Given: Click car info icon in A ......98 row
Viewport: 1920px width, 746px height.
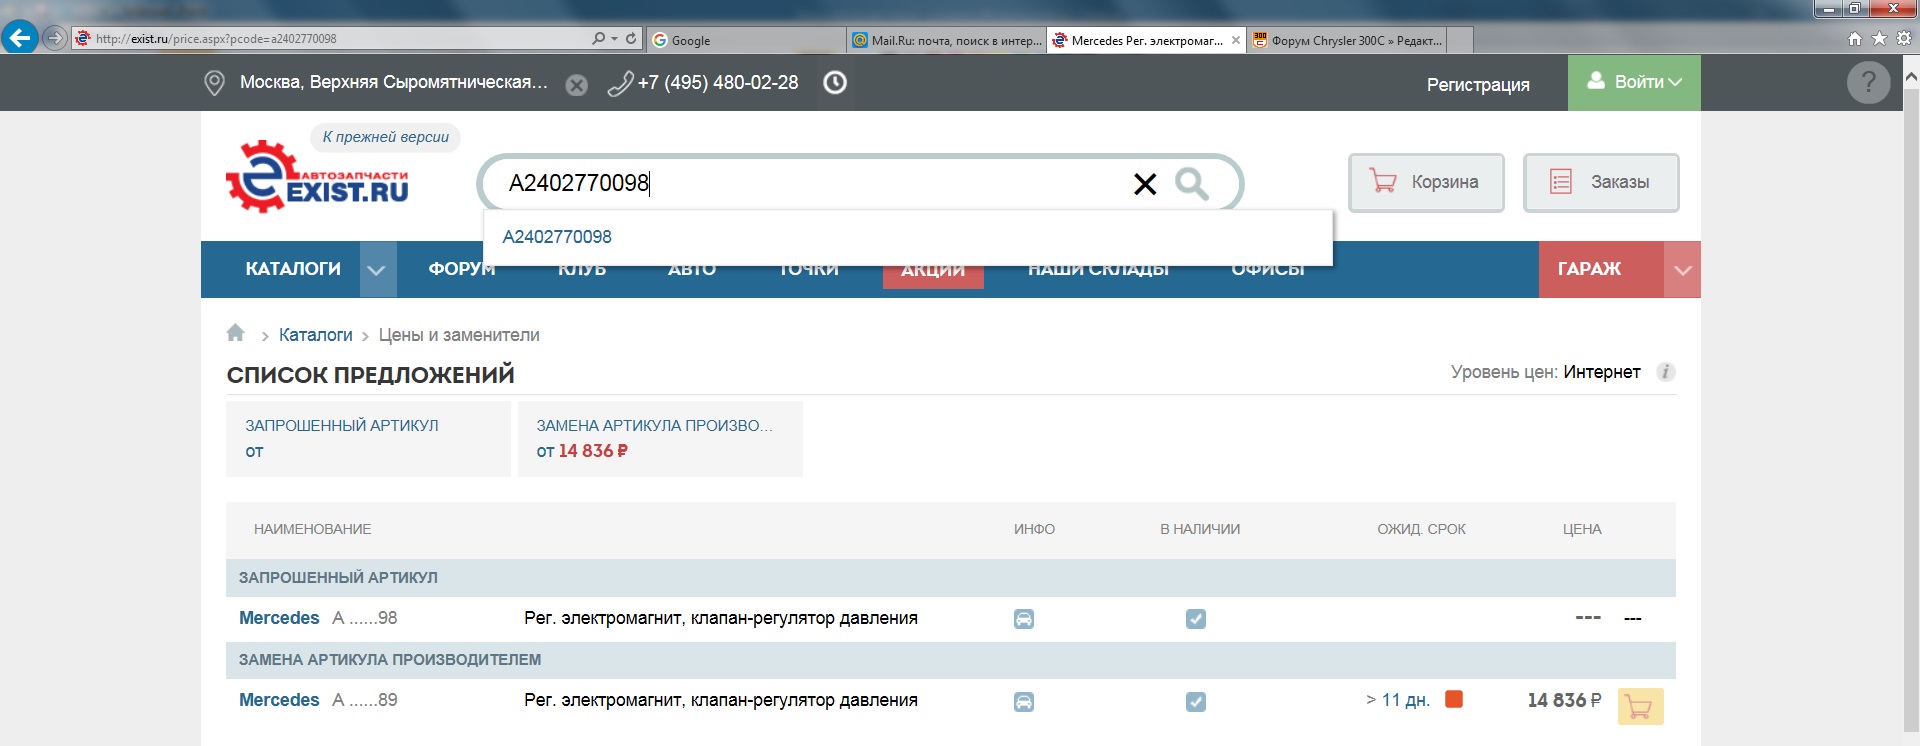Looking at the screenshot, I should pos(1024,619).
